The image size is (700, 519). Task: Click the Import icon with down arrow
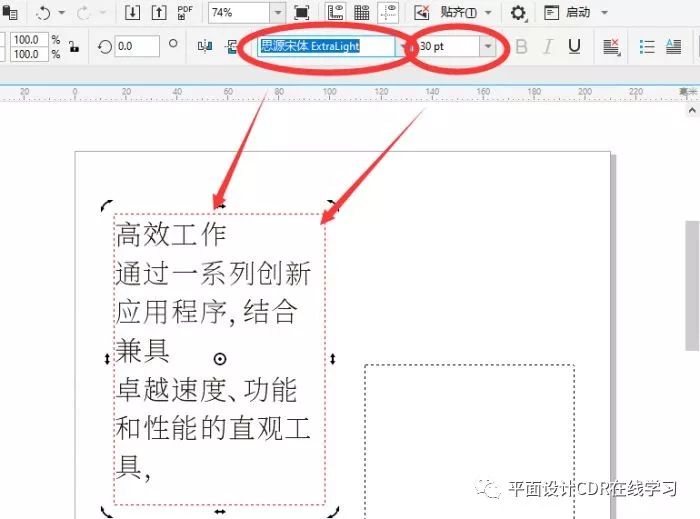tap(132, 12)
